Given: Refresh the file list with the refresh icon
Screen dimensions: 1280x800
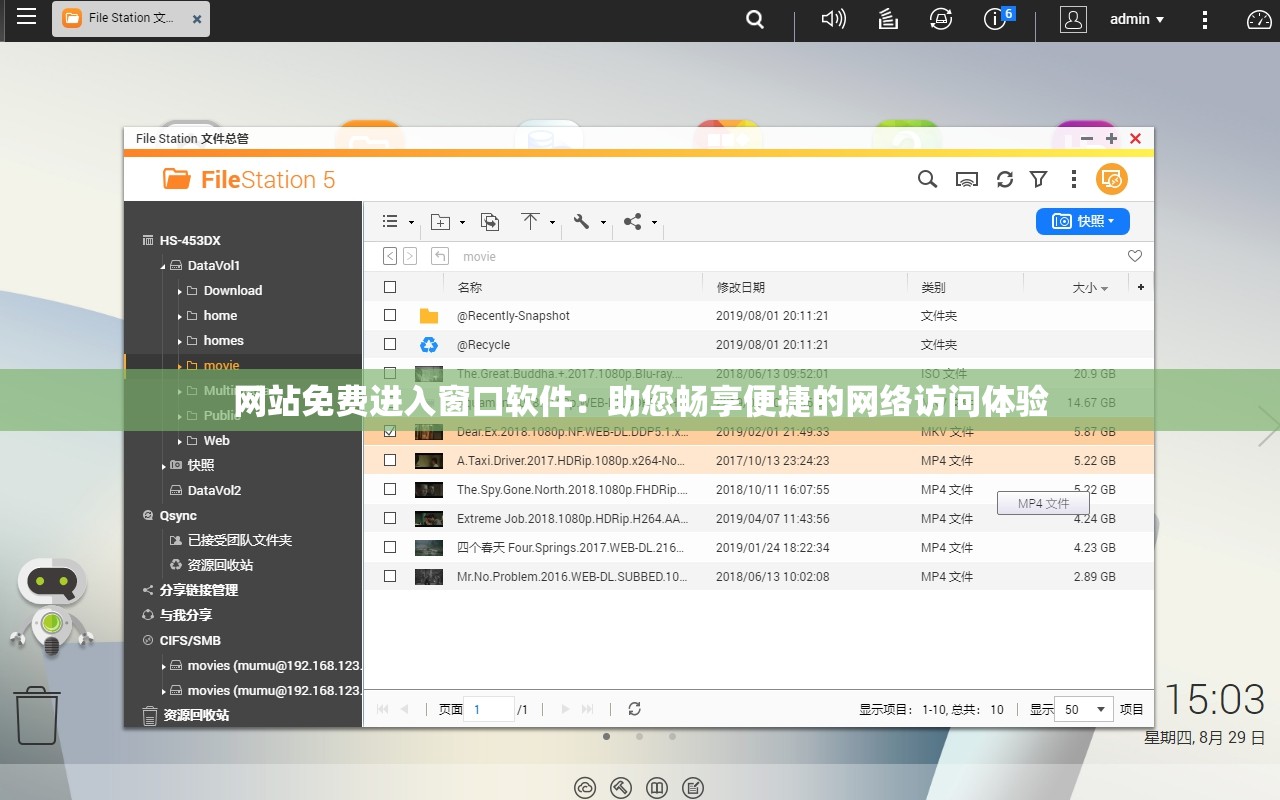Looking at the screenshot, I should (1004, 179).
